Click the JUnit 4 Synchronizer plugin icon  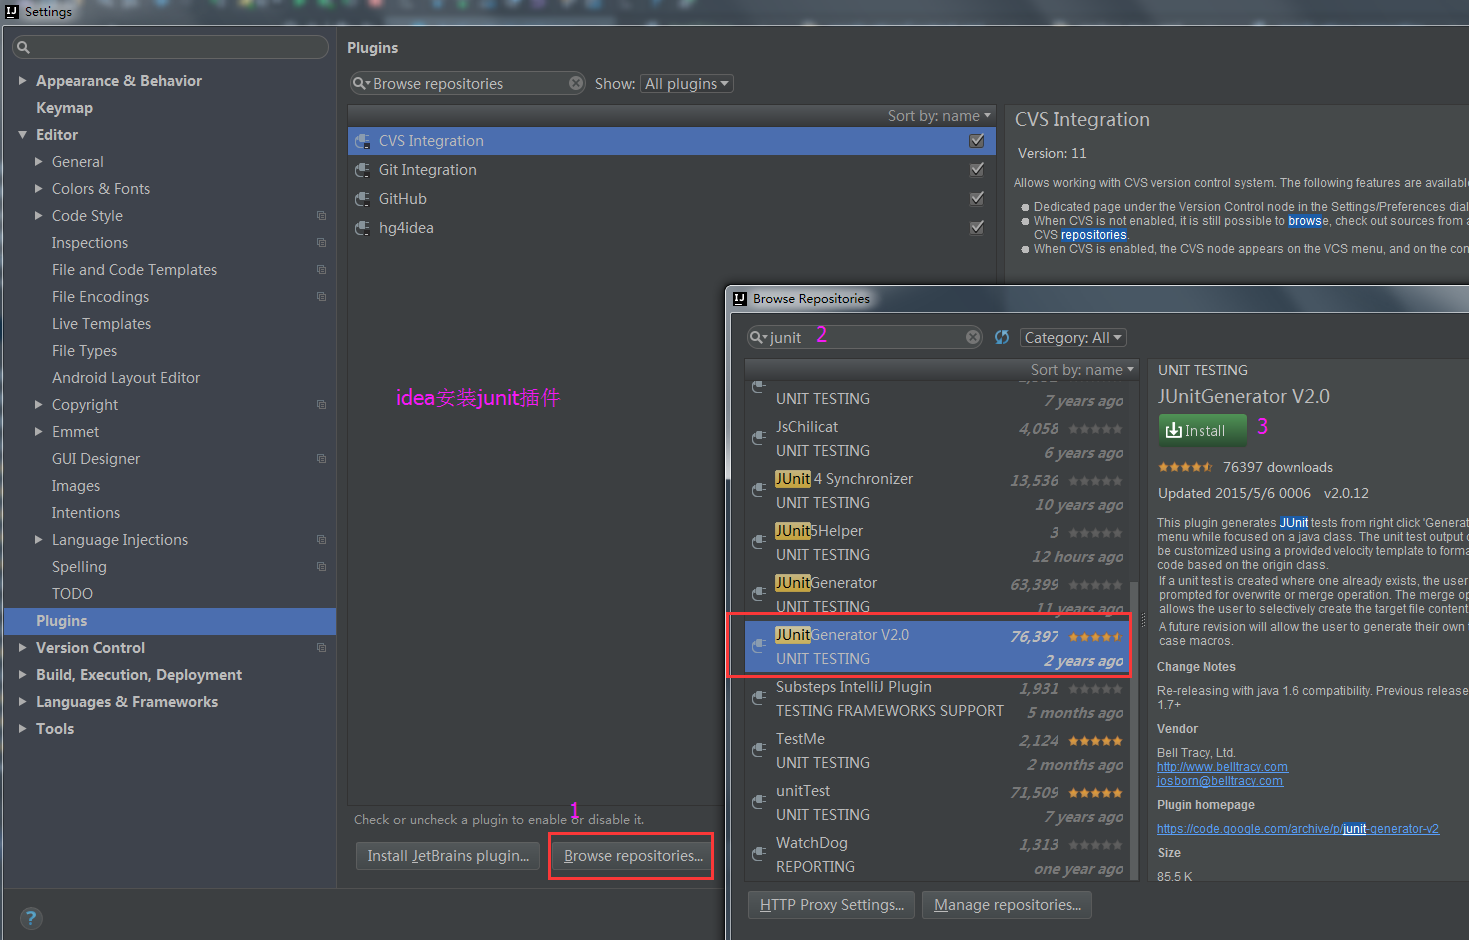[x=759, y=489]
